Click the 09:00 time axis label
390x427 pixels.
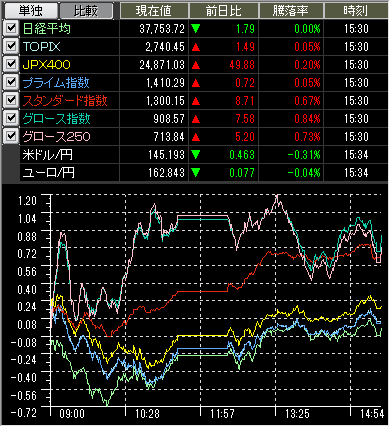pos(72,414)
